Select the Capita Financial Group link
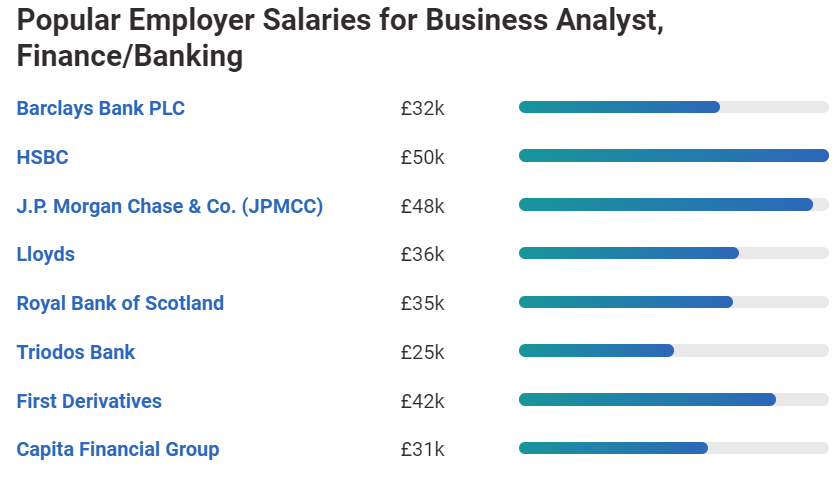This screenshot has height=489, width=840. tap(117, 449)
